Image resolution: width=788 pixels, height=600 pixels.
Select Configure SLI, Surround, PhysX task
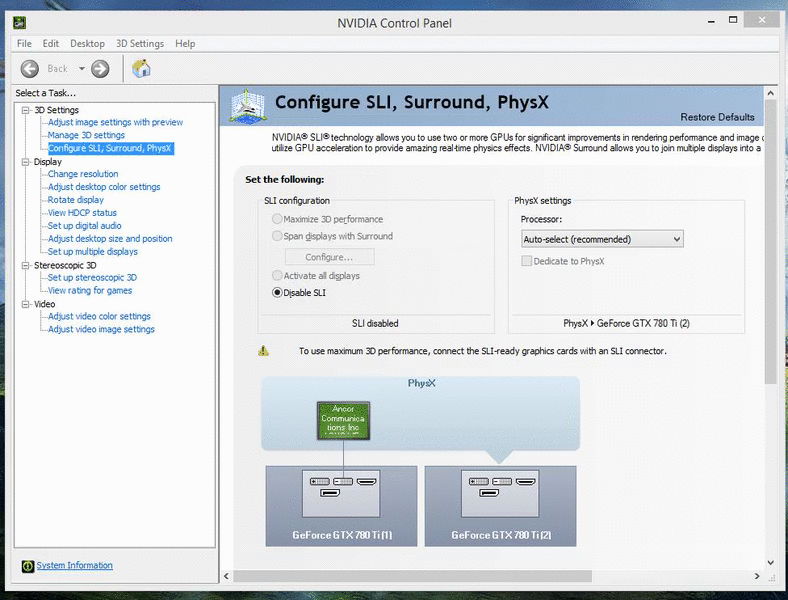coord(111,148)
